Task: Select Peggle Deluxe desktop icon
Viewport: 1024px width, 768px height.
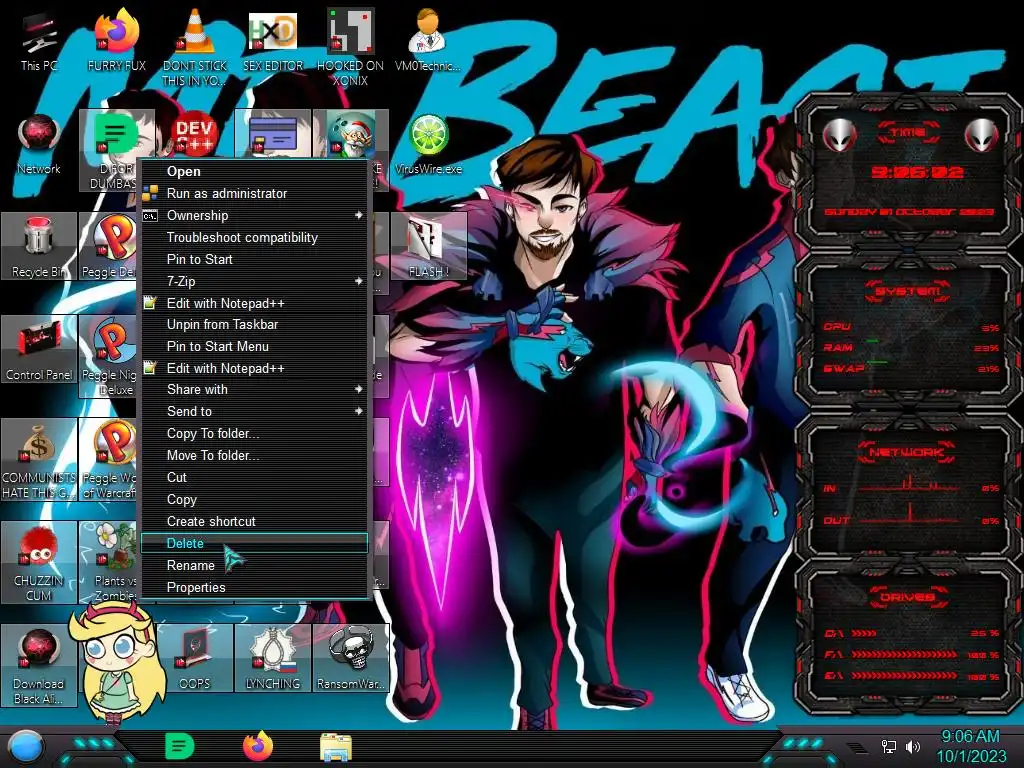Action: (109, 247)
